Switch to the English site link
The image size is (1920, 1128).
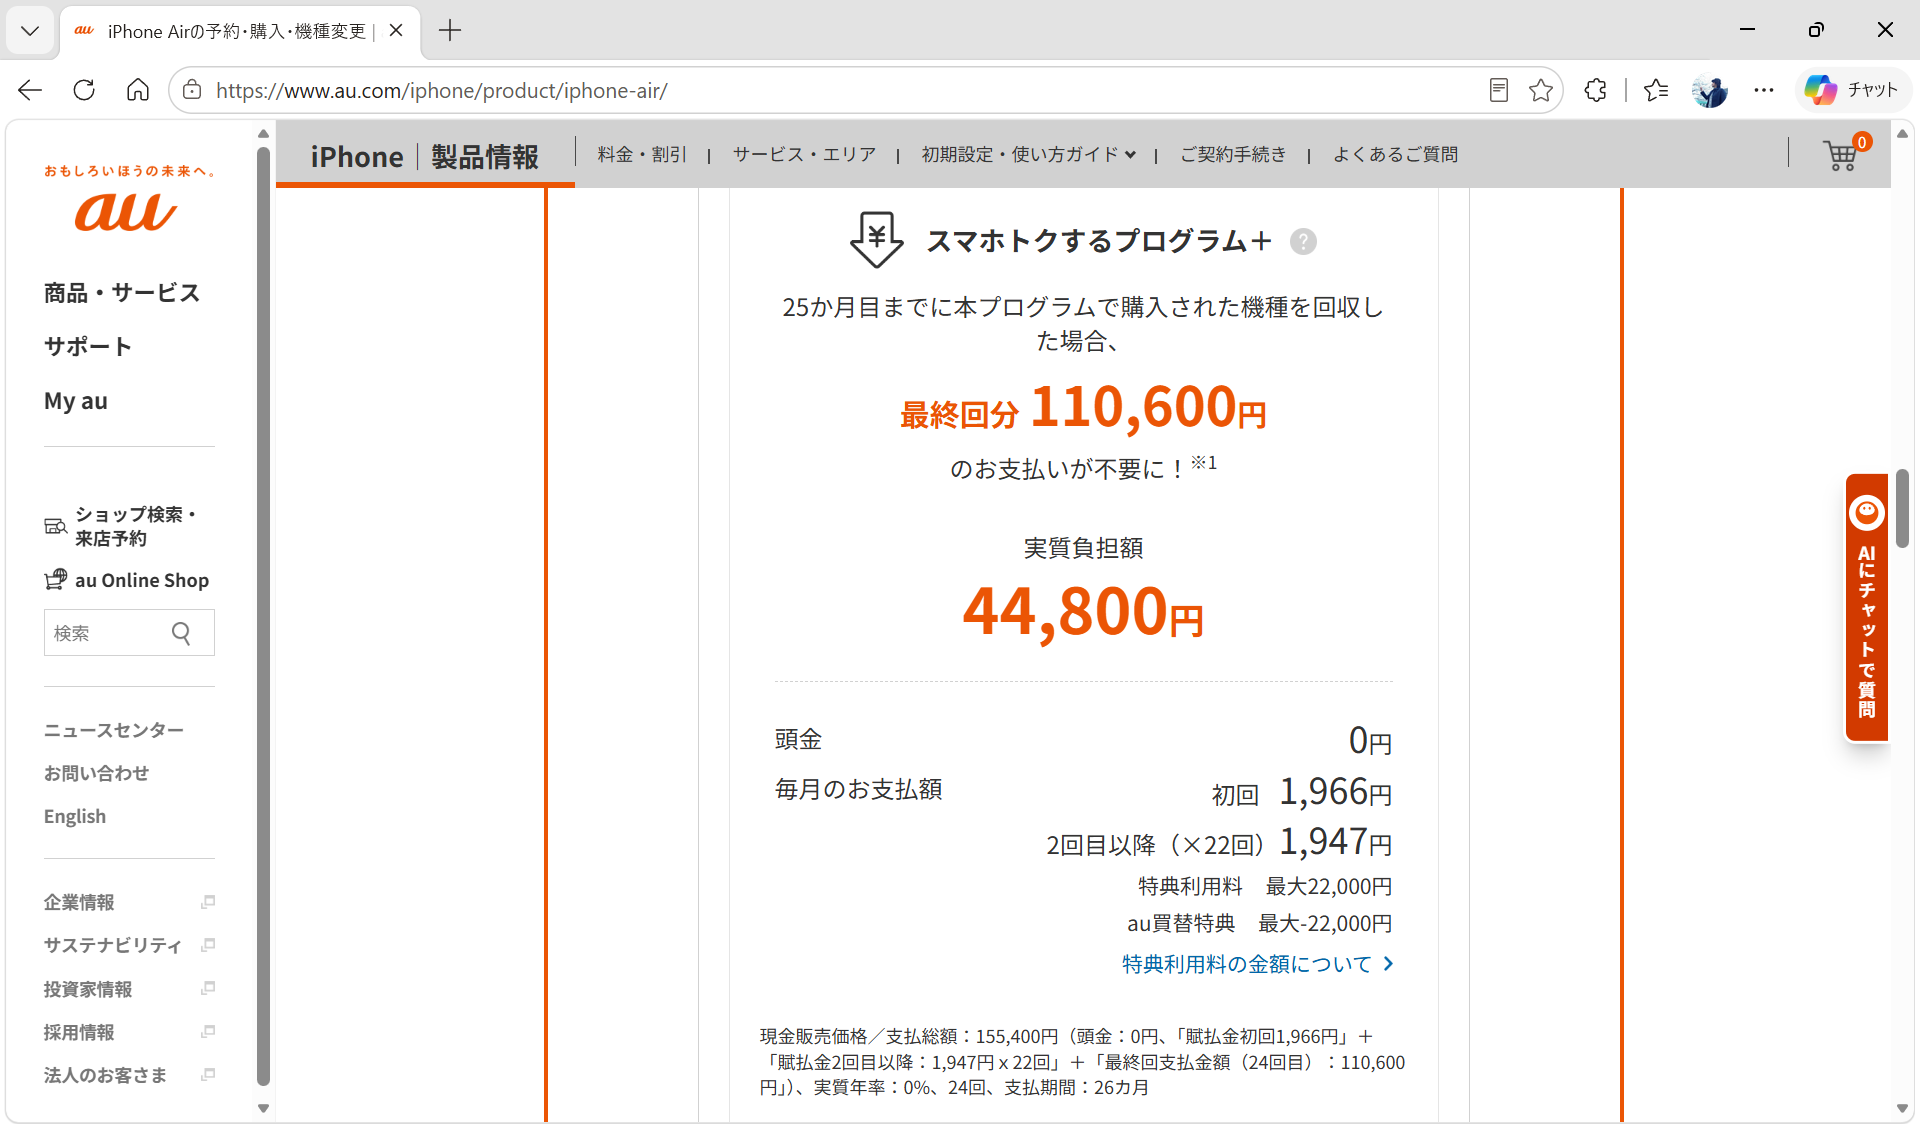click(75, 816)
